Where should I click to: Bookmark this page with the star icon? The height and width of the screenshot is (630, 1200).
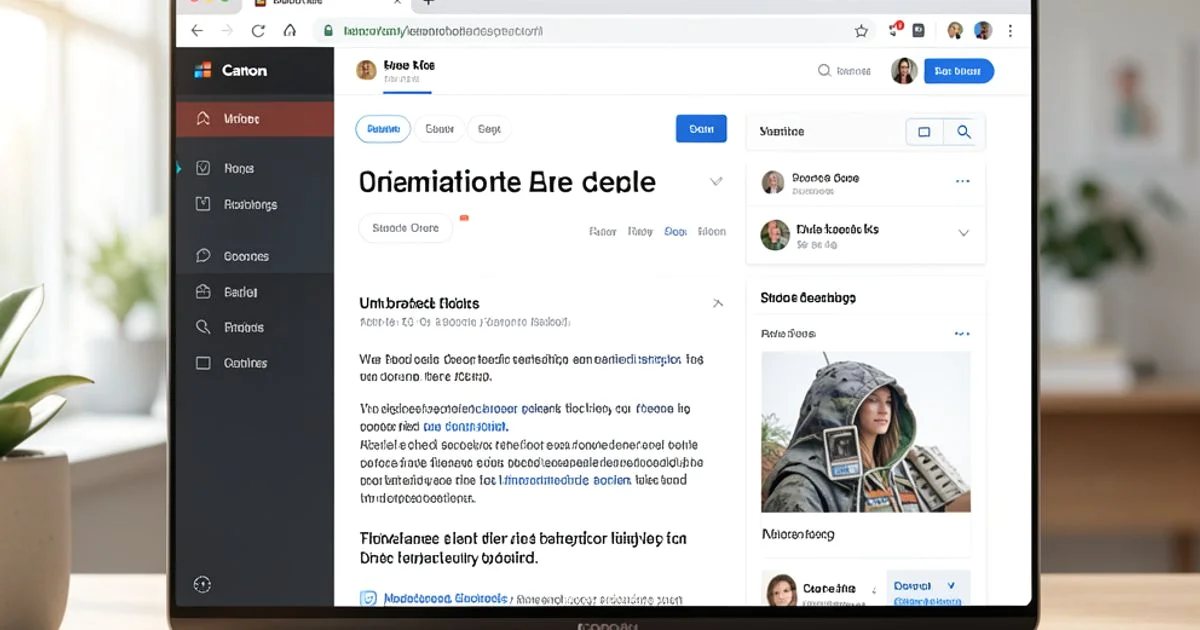[861, 31]
